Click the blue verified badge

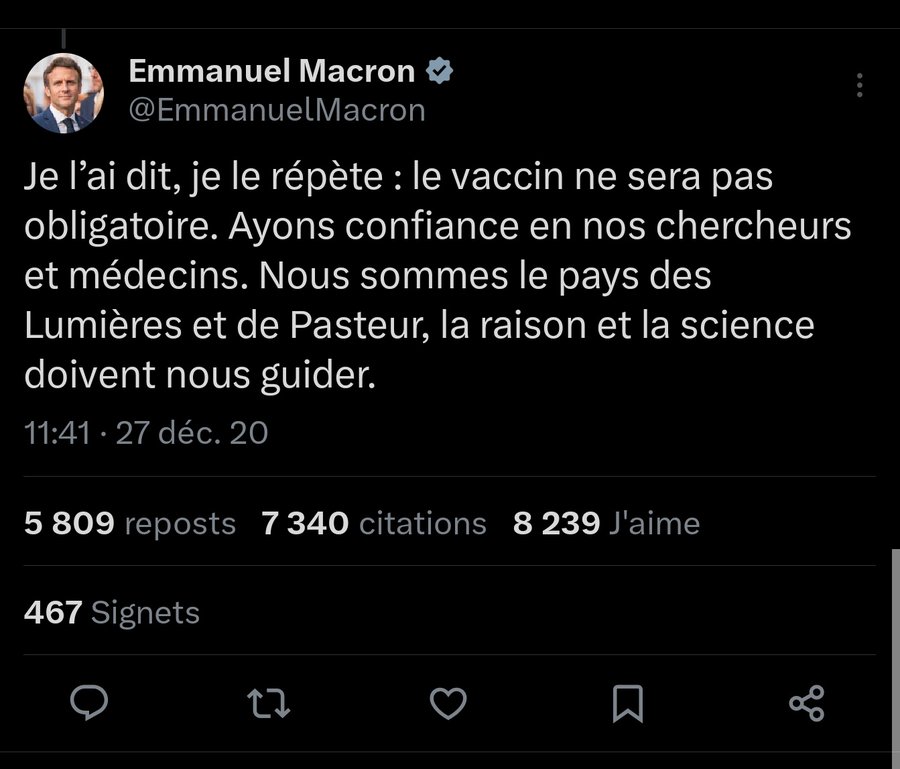(x=441, y=72)
